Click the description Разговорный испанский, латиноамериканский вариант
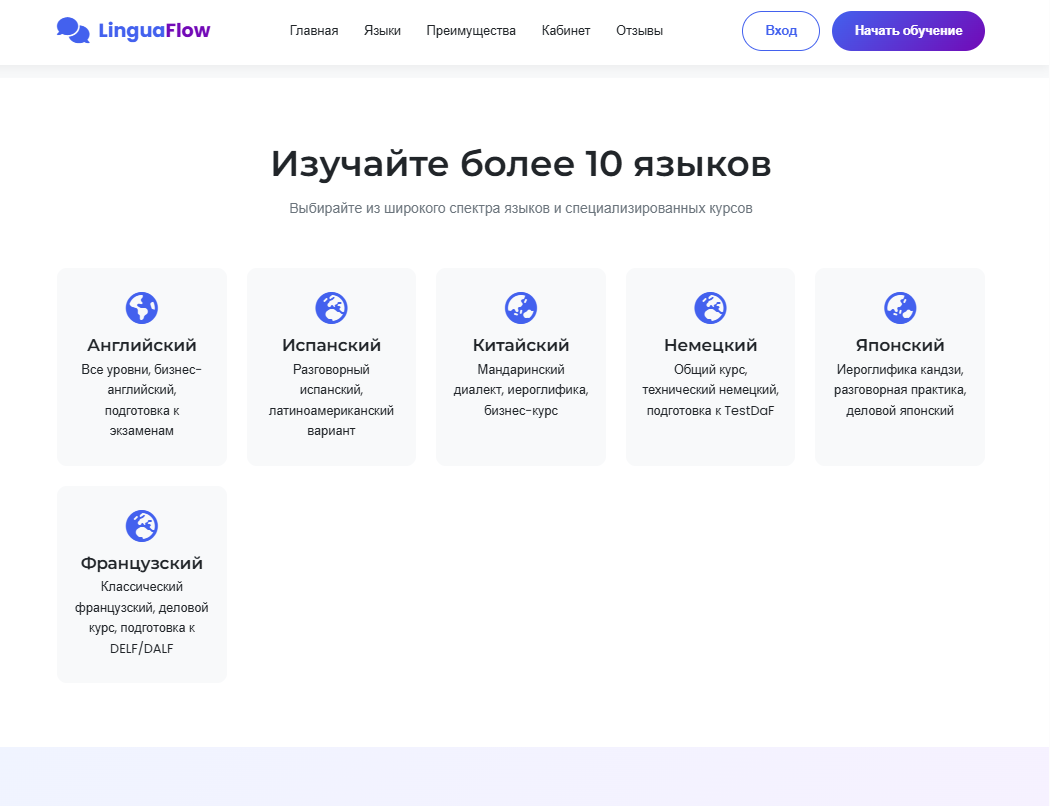The width and height of the screenshot is (1050, 806). [x=331, y=400]
